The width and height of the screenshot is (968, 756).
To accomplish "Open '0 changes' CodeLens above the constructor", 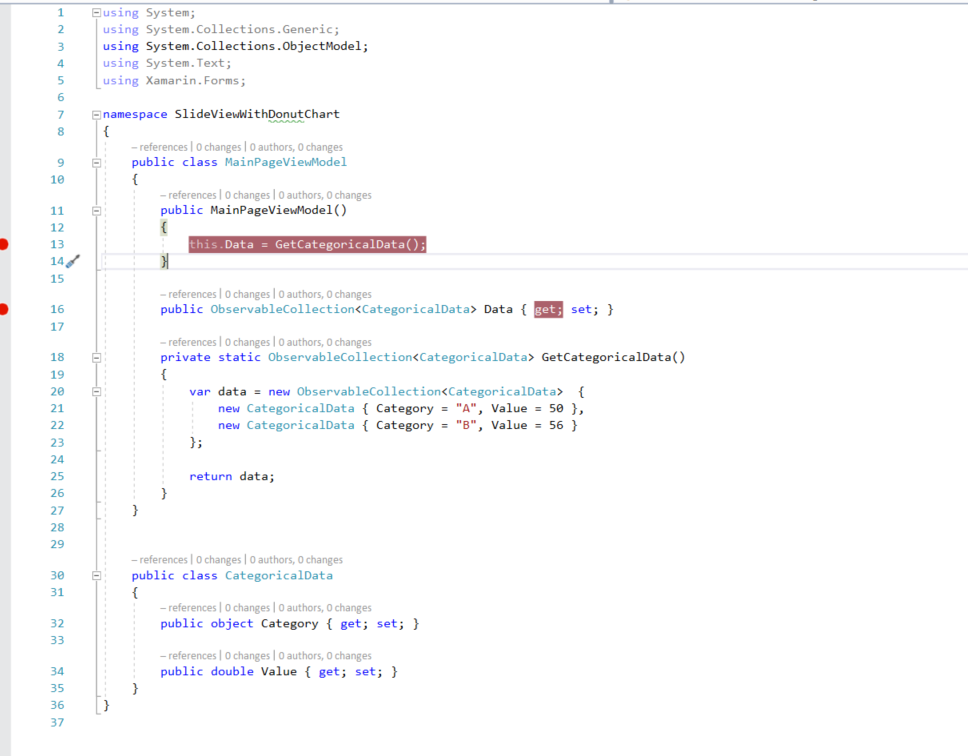I will coord(248,195).
